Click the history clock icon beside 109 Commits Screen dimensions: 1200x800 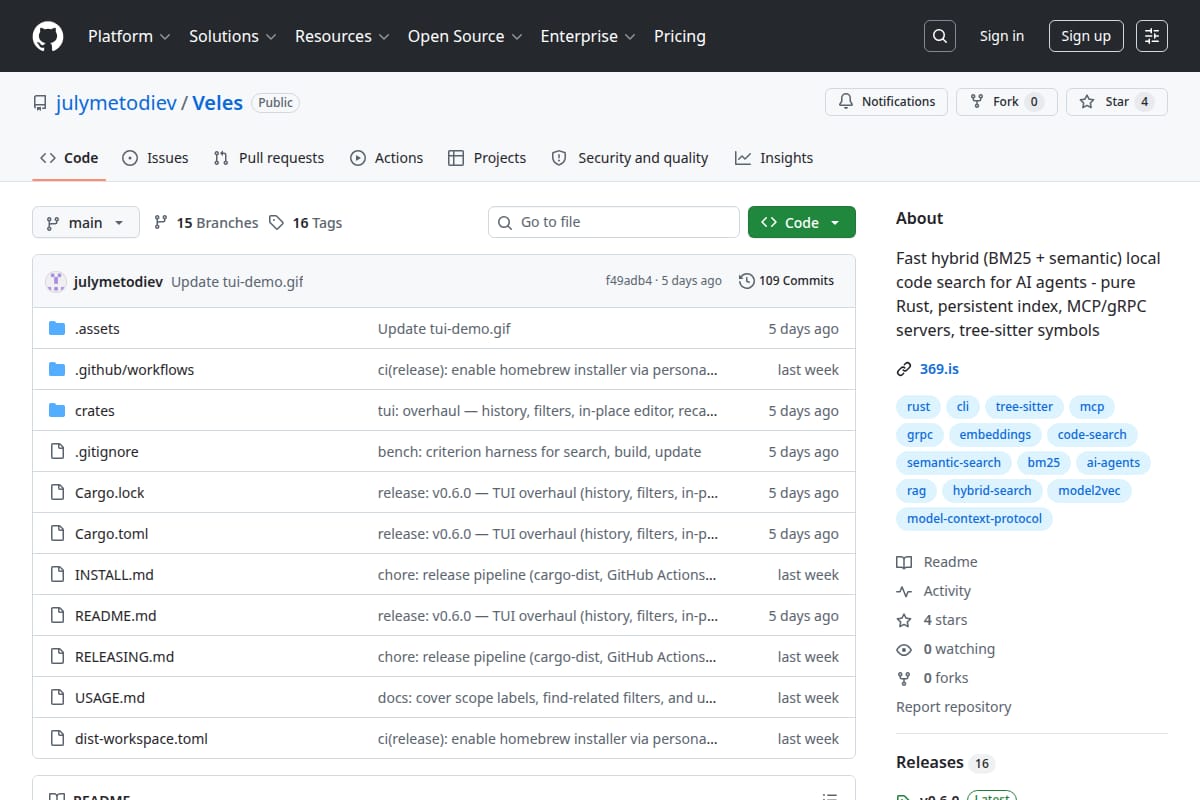746,281
